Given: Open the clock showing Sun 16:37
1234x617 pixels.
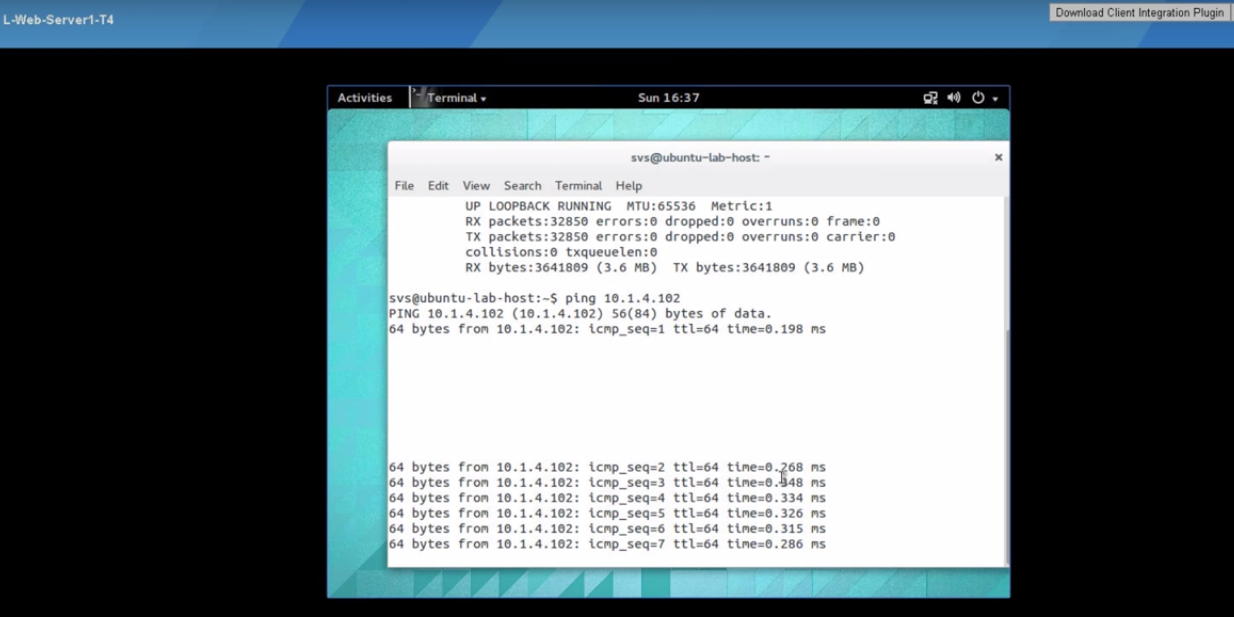Looking at the screenshot, I should coord(668,98).
